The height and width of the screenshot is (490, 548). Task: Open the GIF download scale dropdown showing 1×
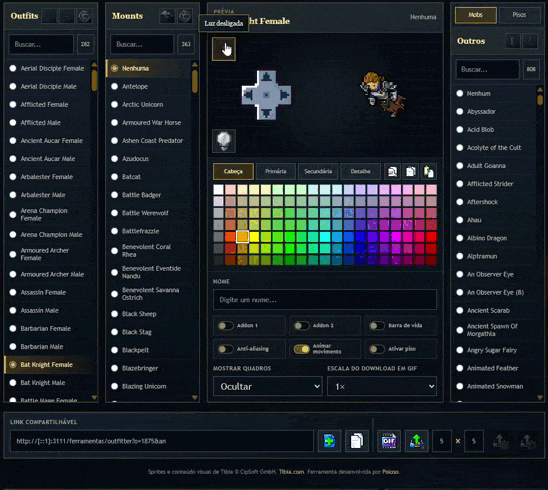[x=382, y=386]
